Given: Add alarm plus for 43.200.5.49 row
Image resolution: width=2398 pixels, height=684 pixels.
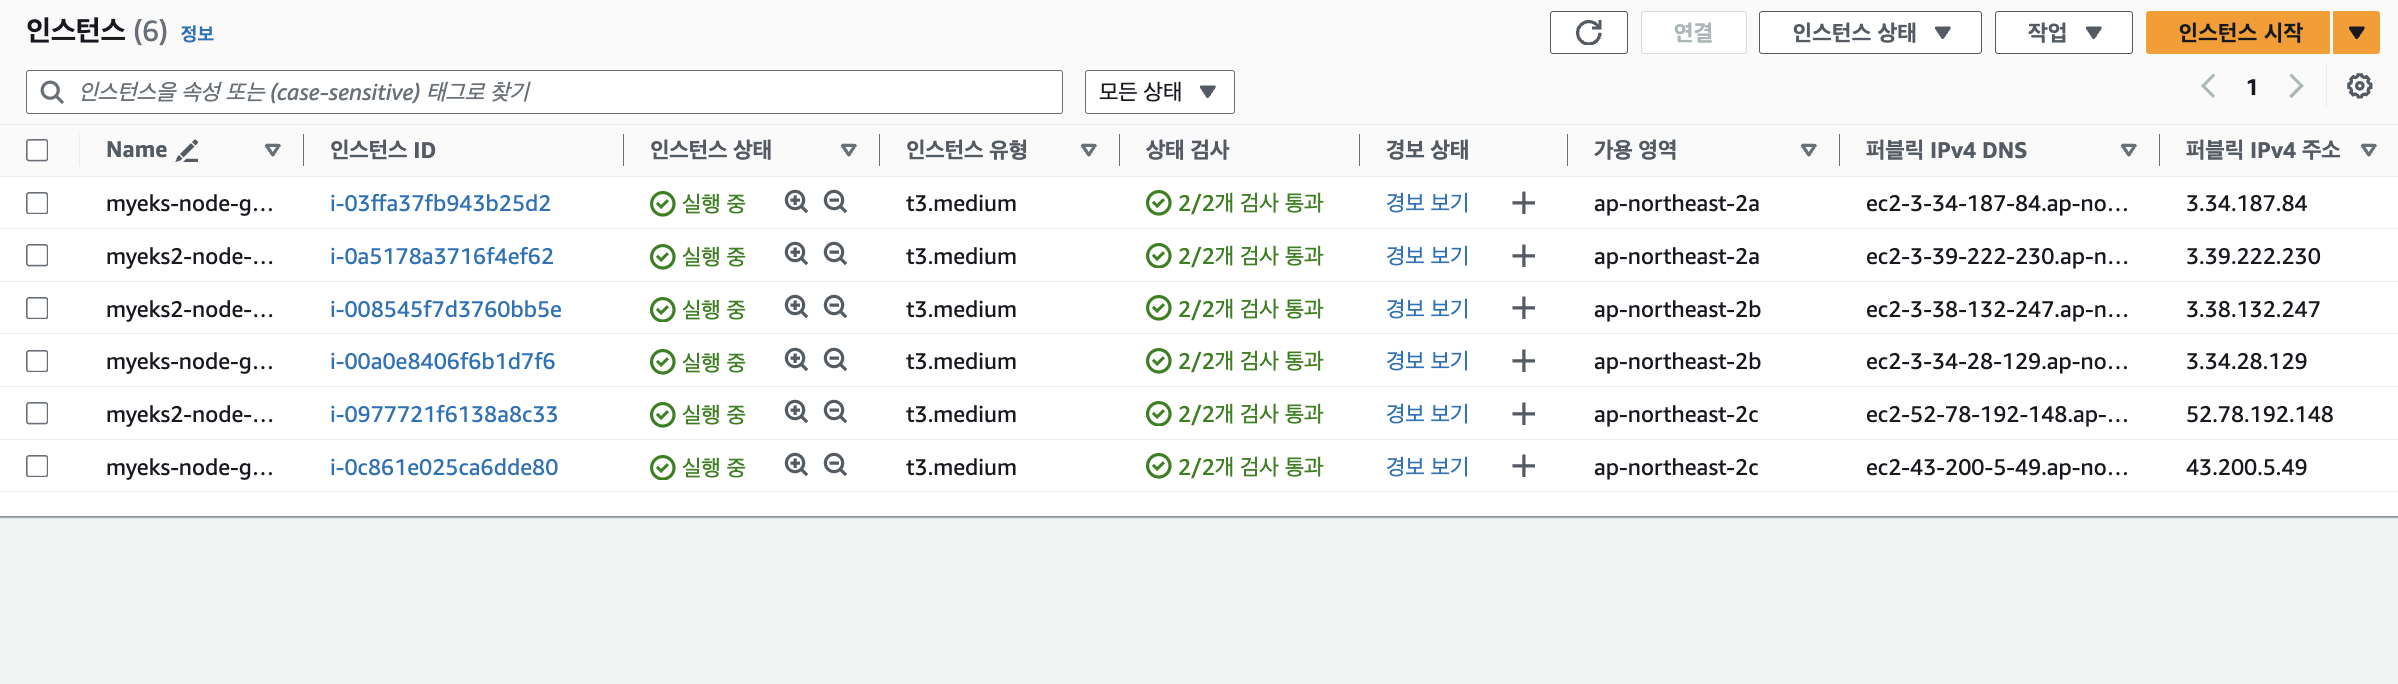Looking at the screenshot, I should pyautogui.click(x=1523, y=466).
